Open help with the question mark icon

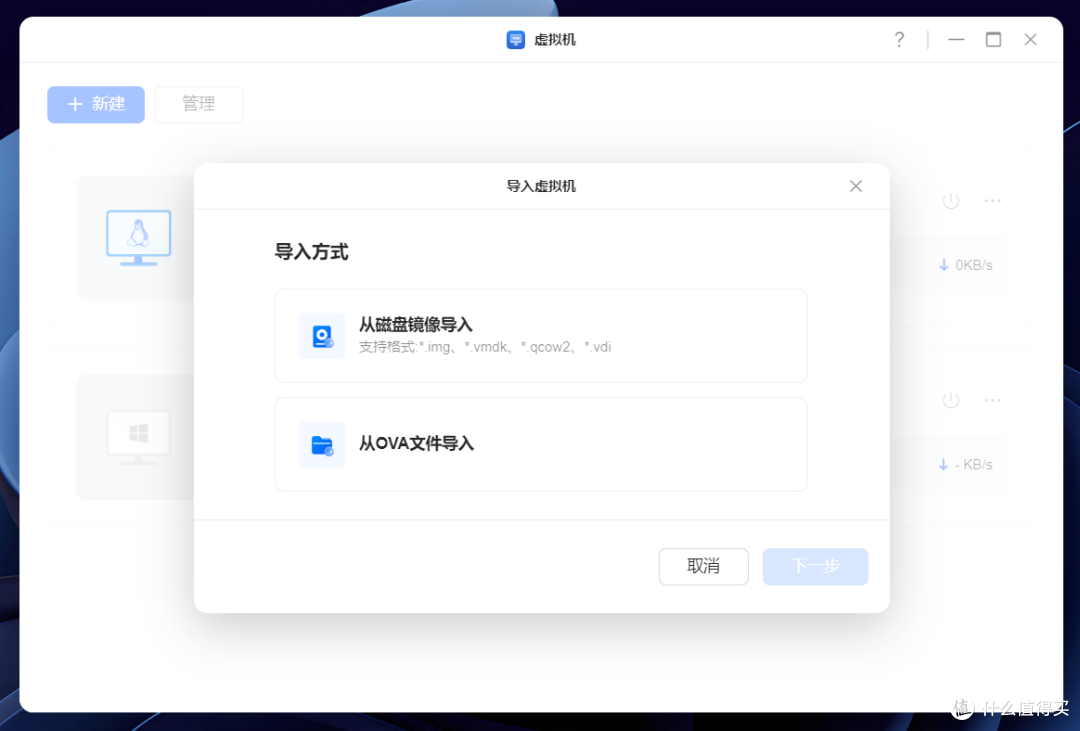[899, 40]
